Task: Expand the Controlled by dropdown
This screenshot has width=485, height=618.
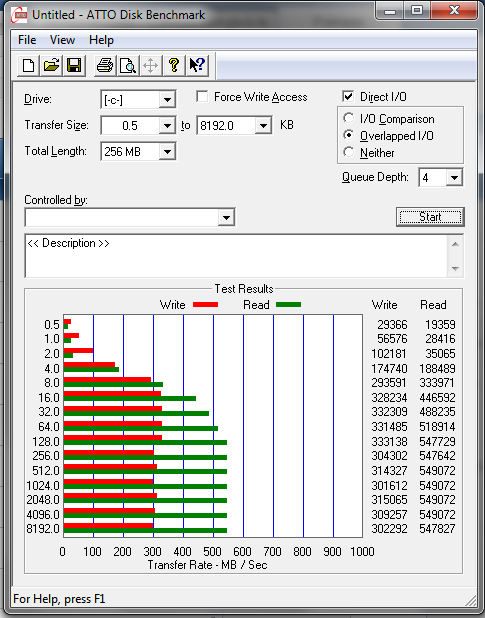Action: coord(226,218)
